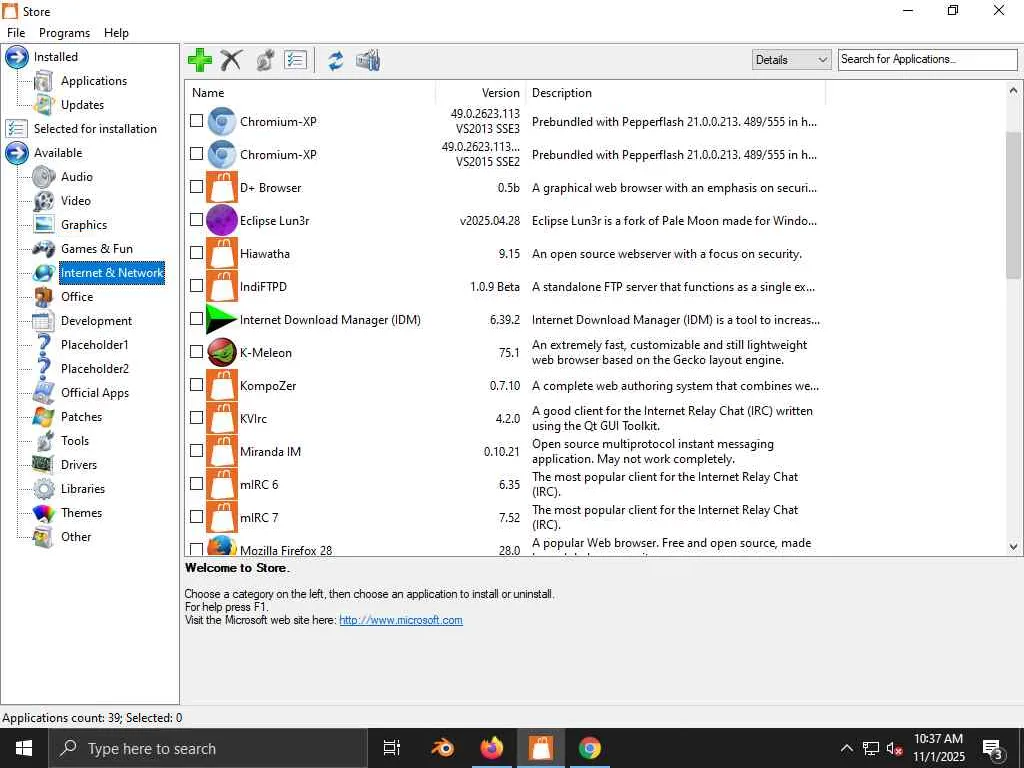This screenshot has width=1024, height=768.
Task: Open the Programs menu
Action: click(x=64, y=33)
